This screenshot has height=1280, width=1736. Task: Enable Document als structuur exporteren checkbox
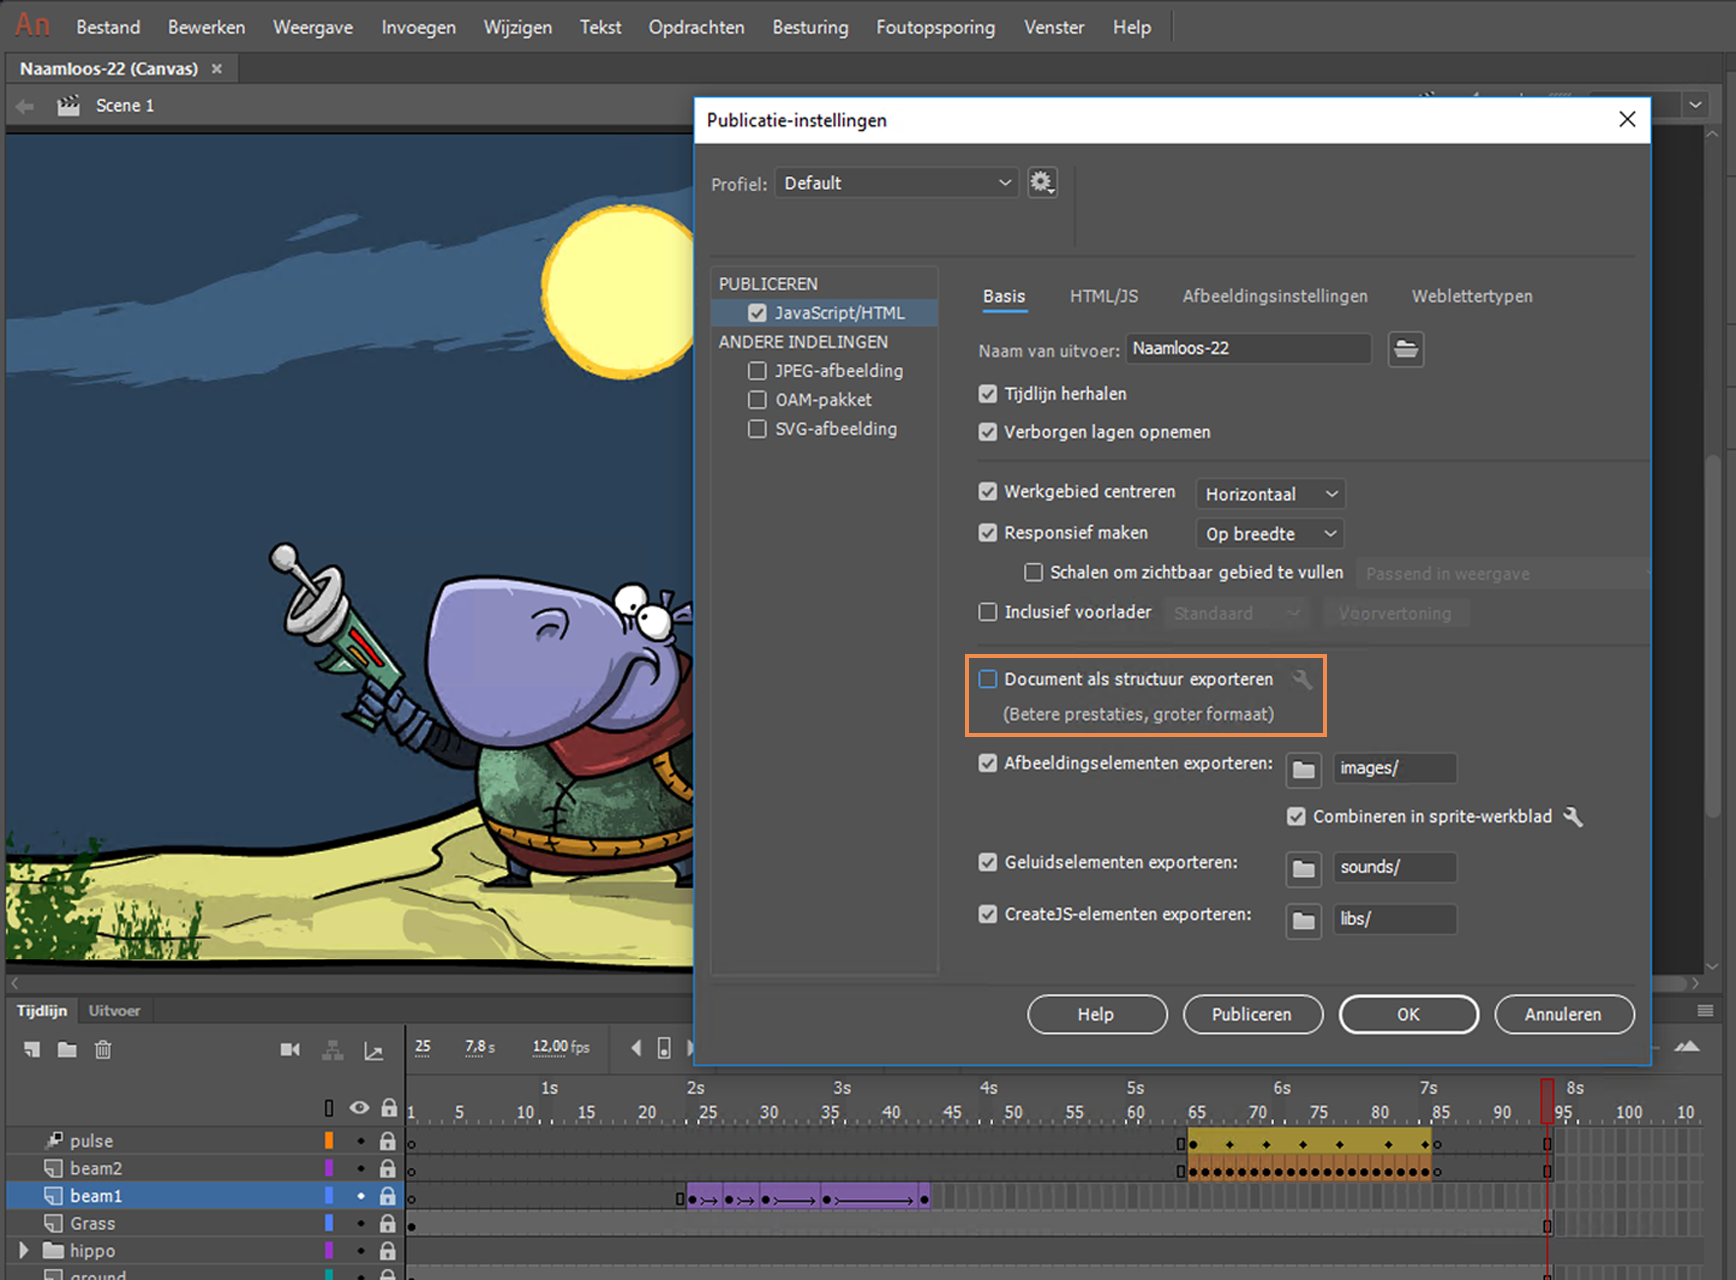[x=988, y=679]
